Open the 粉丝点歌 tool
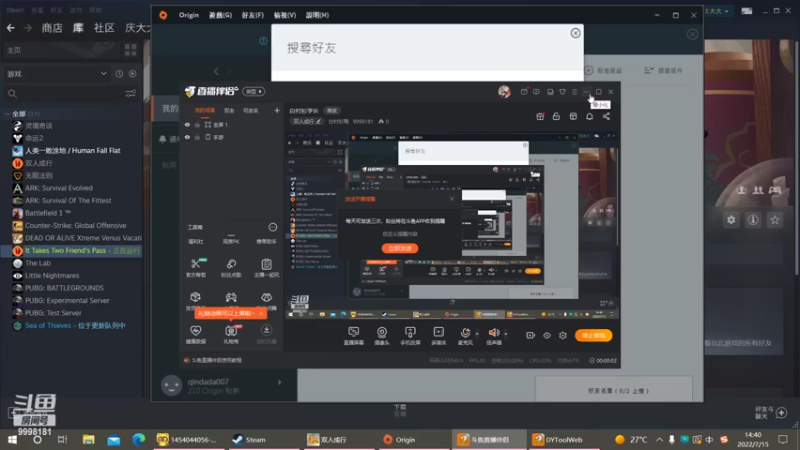Image resolution: width=800 pixels, height=450 pixels. click(231, 267)
